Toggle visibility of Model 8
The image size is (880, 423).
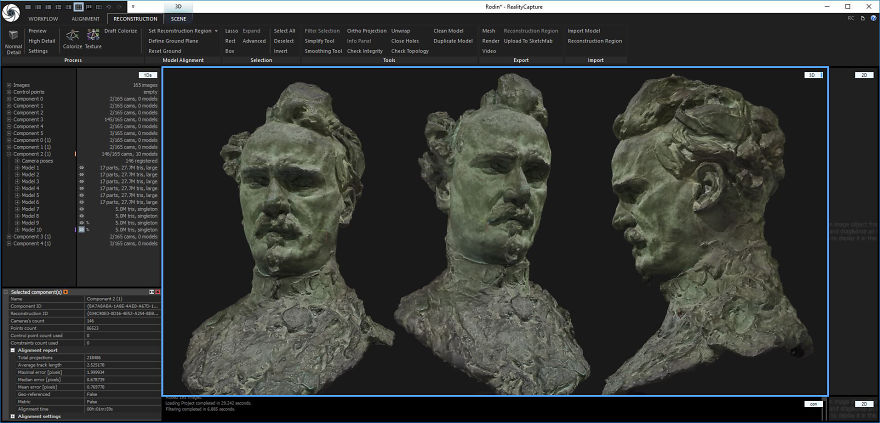82,215
